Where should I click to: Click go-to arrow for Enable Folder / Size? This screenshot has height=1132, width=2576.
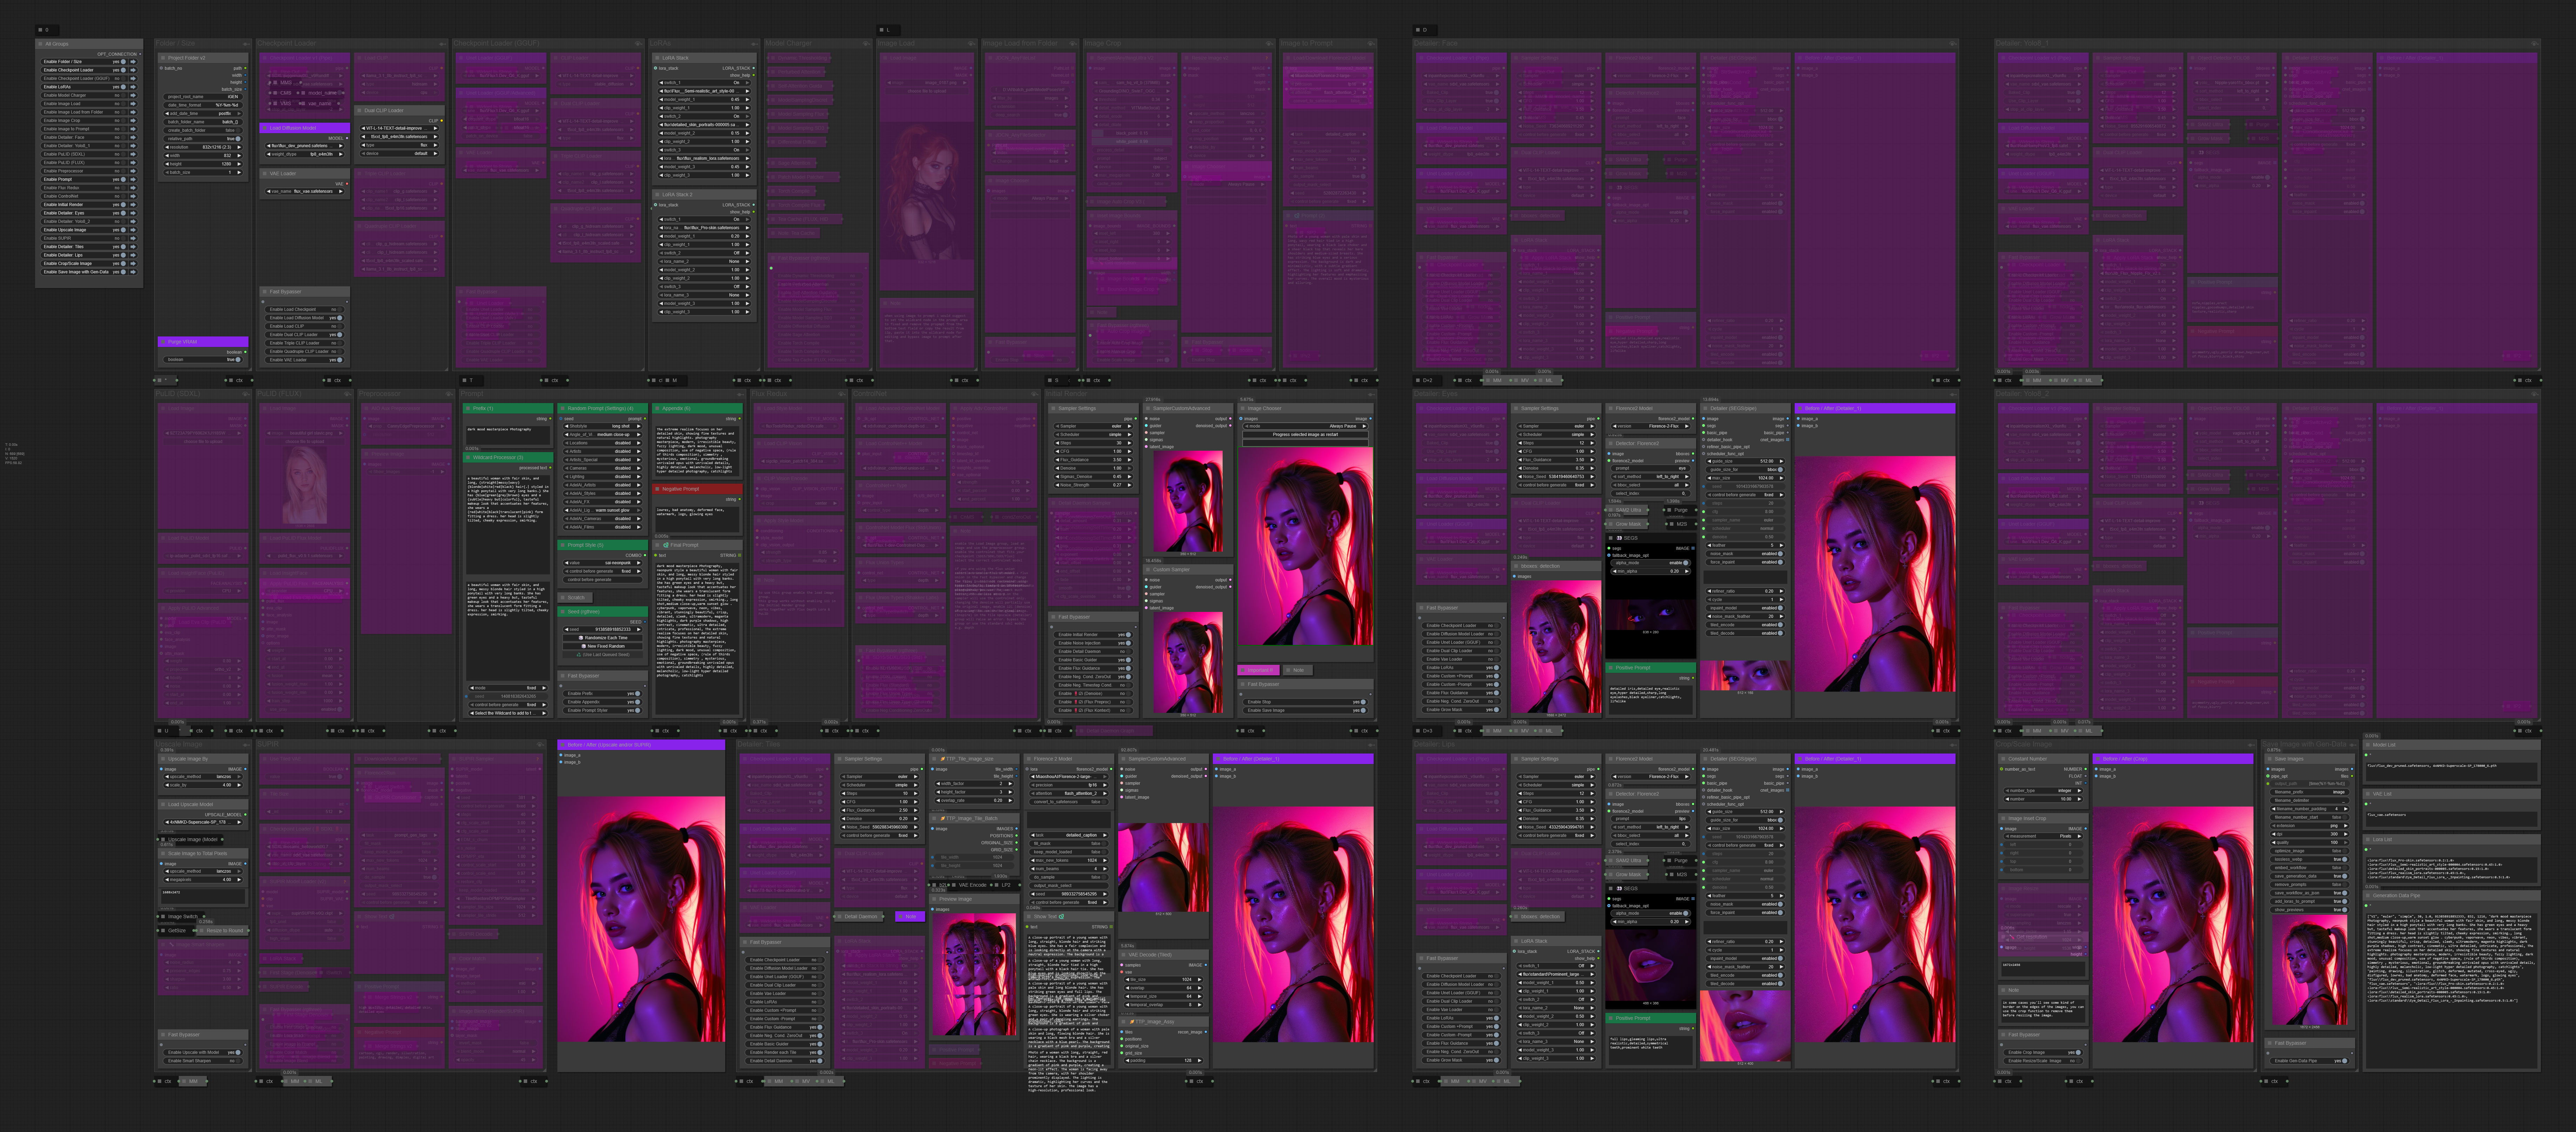[133, 62]
